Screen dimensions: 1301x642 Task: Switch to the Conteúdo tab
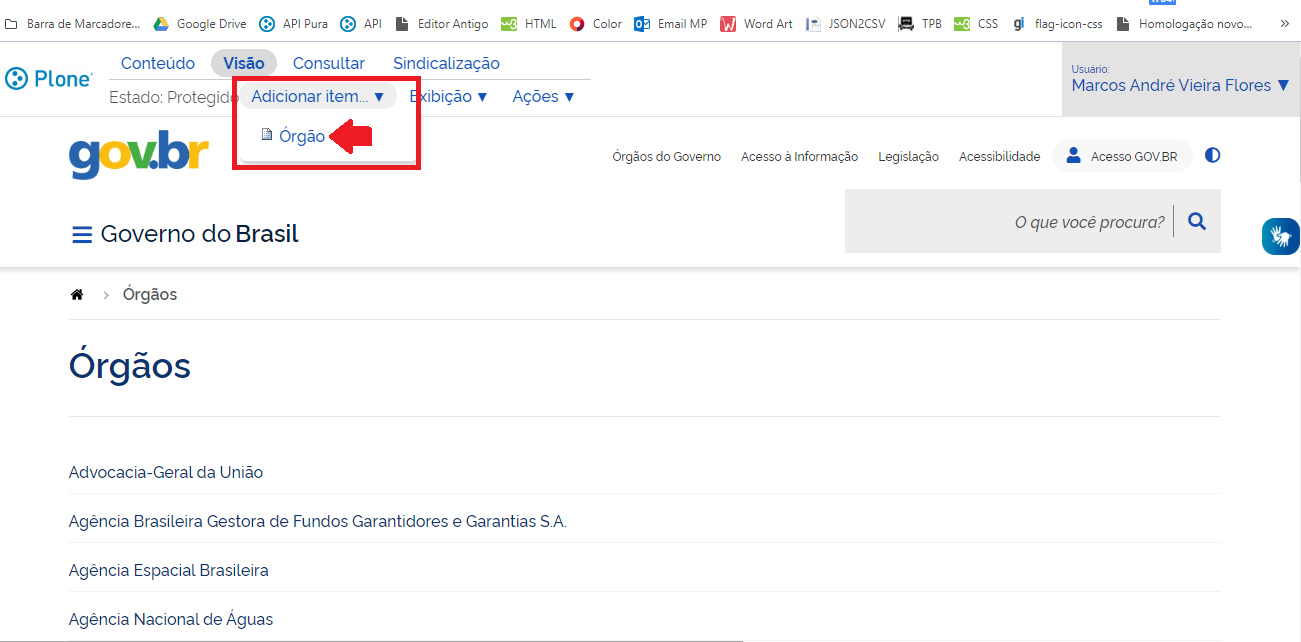tap(158, 63)
